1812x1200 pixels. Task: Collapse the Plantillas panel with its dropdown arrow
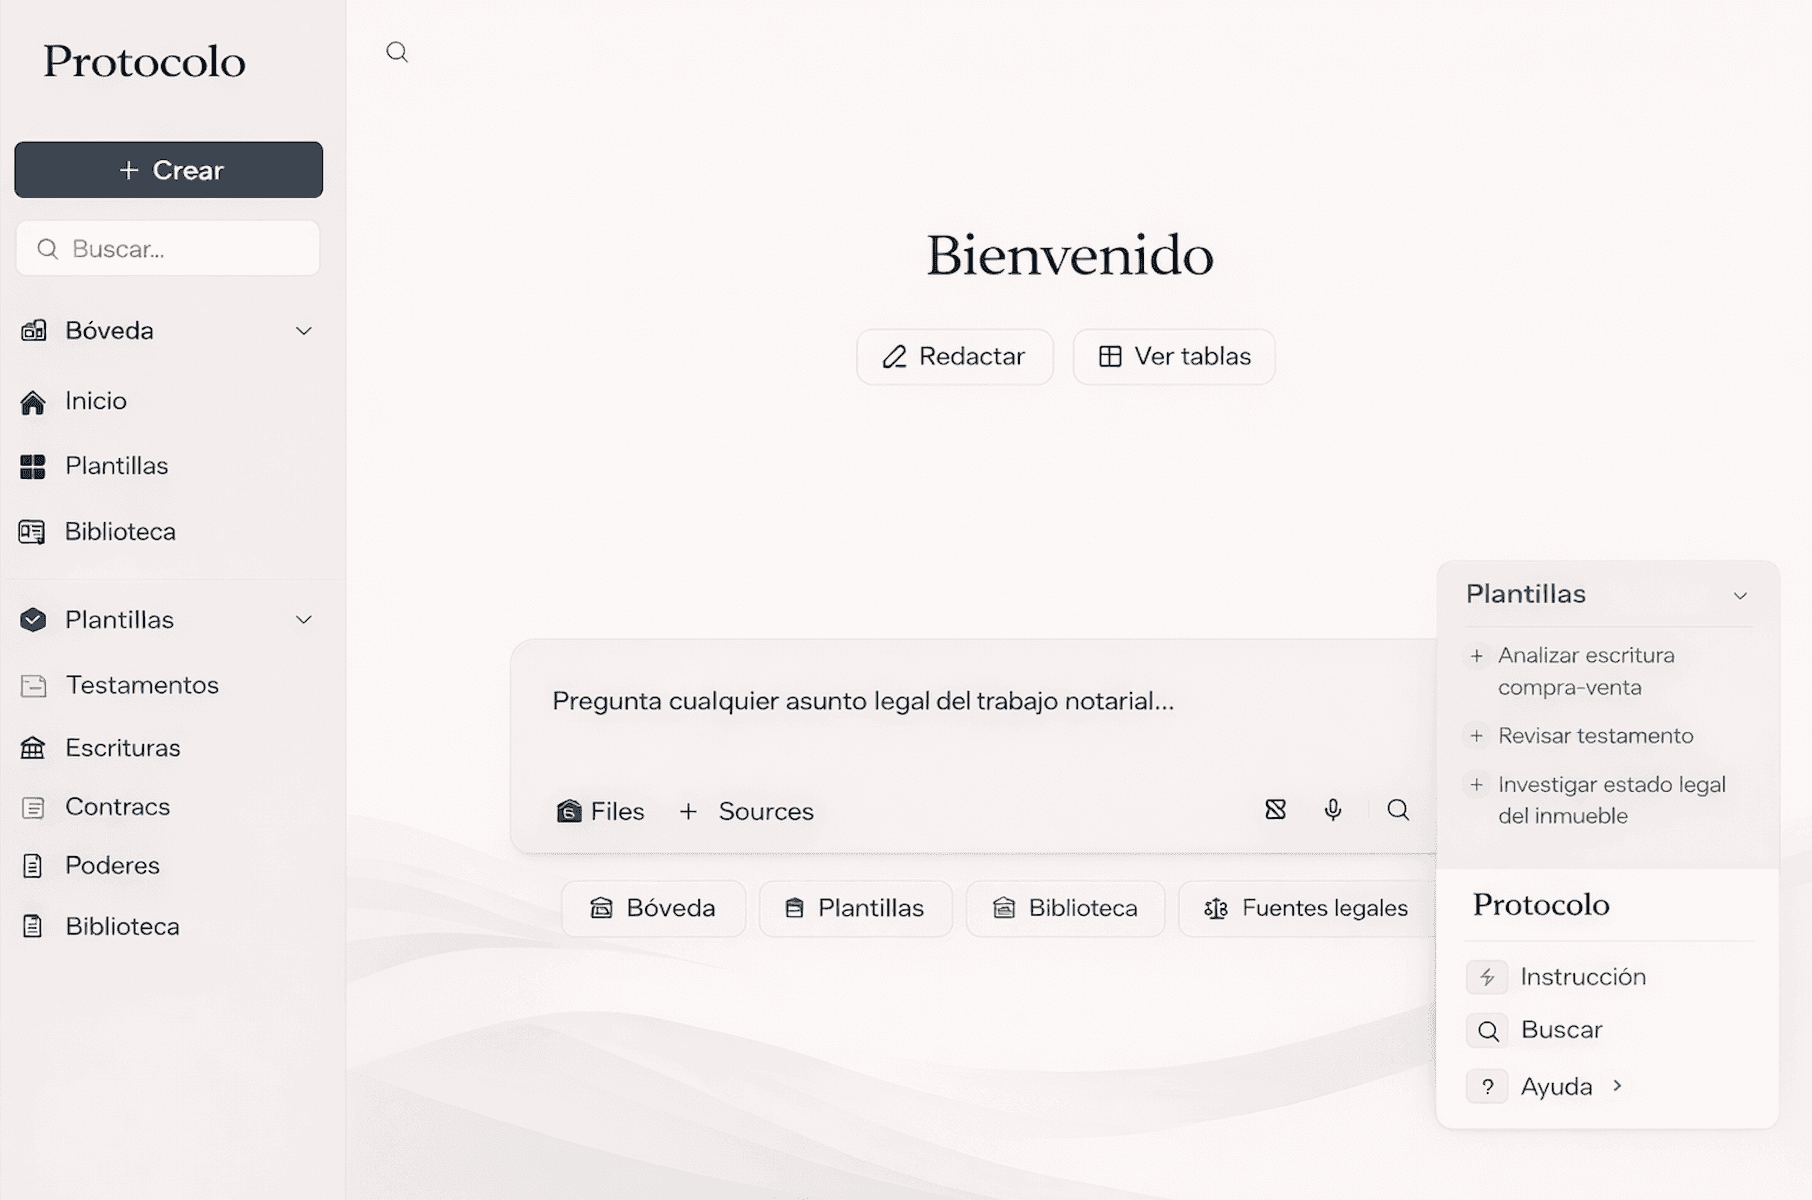(x=1741, y=594)
